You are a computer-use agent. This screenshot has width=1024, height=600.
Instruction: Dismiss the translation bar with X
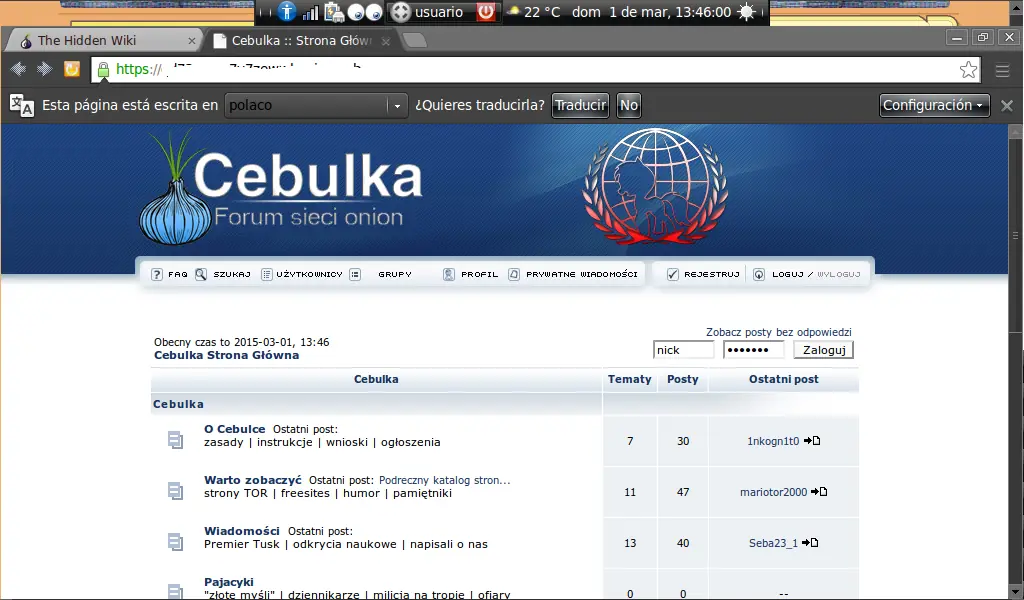pos(1007,106)
